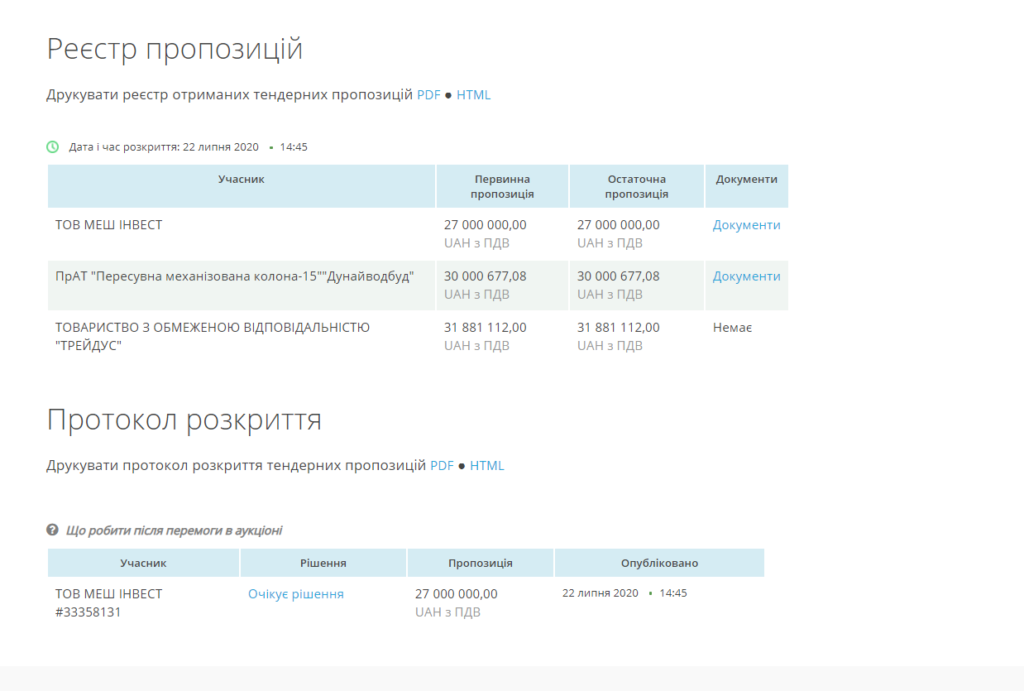Click primary offer 27 000 000,00 of МЕШ ІНВЕСТ

485,225
